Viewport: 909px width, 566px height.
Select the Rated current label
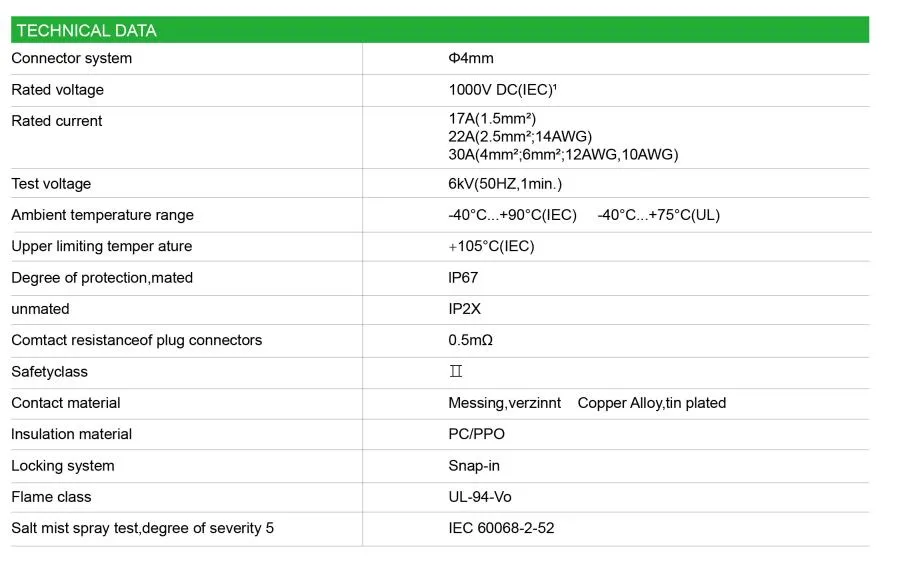(x=57, y=121)
